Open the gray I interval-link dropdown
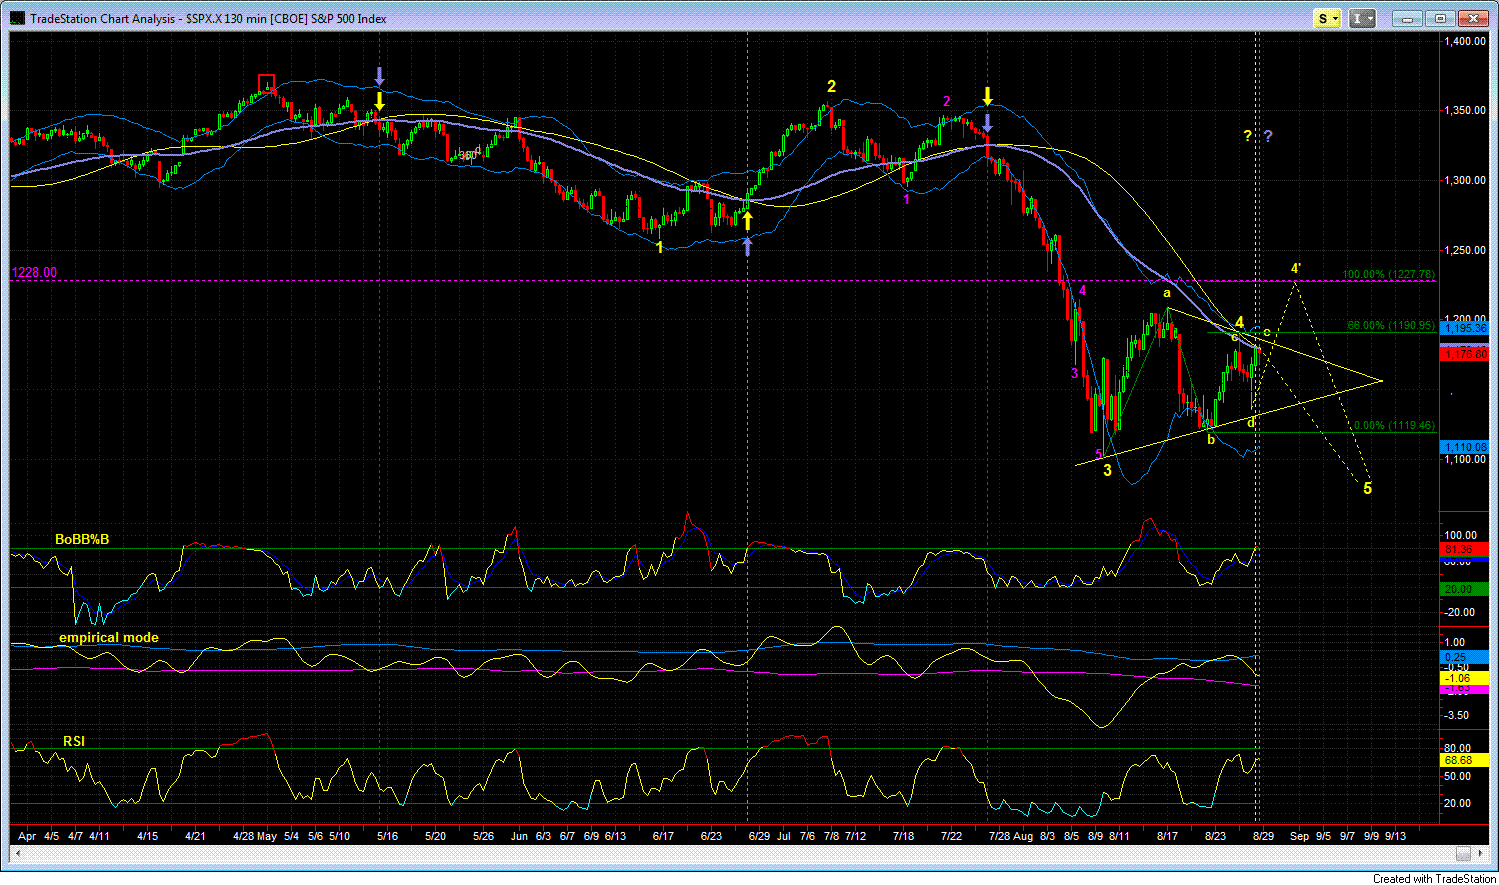Viewport: 1499px width, 885px height. (1362, 18)
